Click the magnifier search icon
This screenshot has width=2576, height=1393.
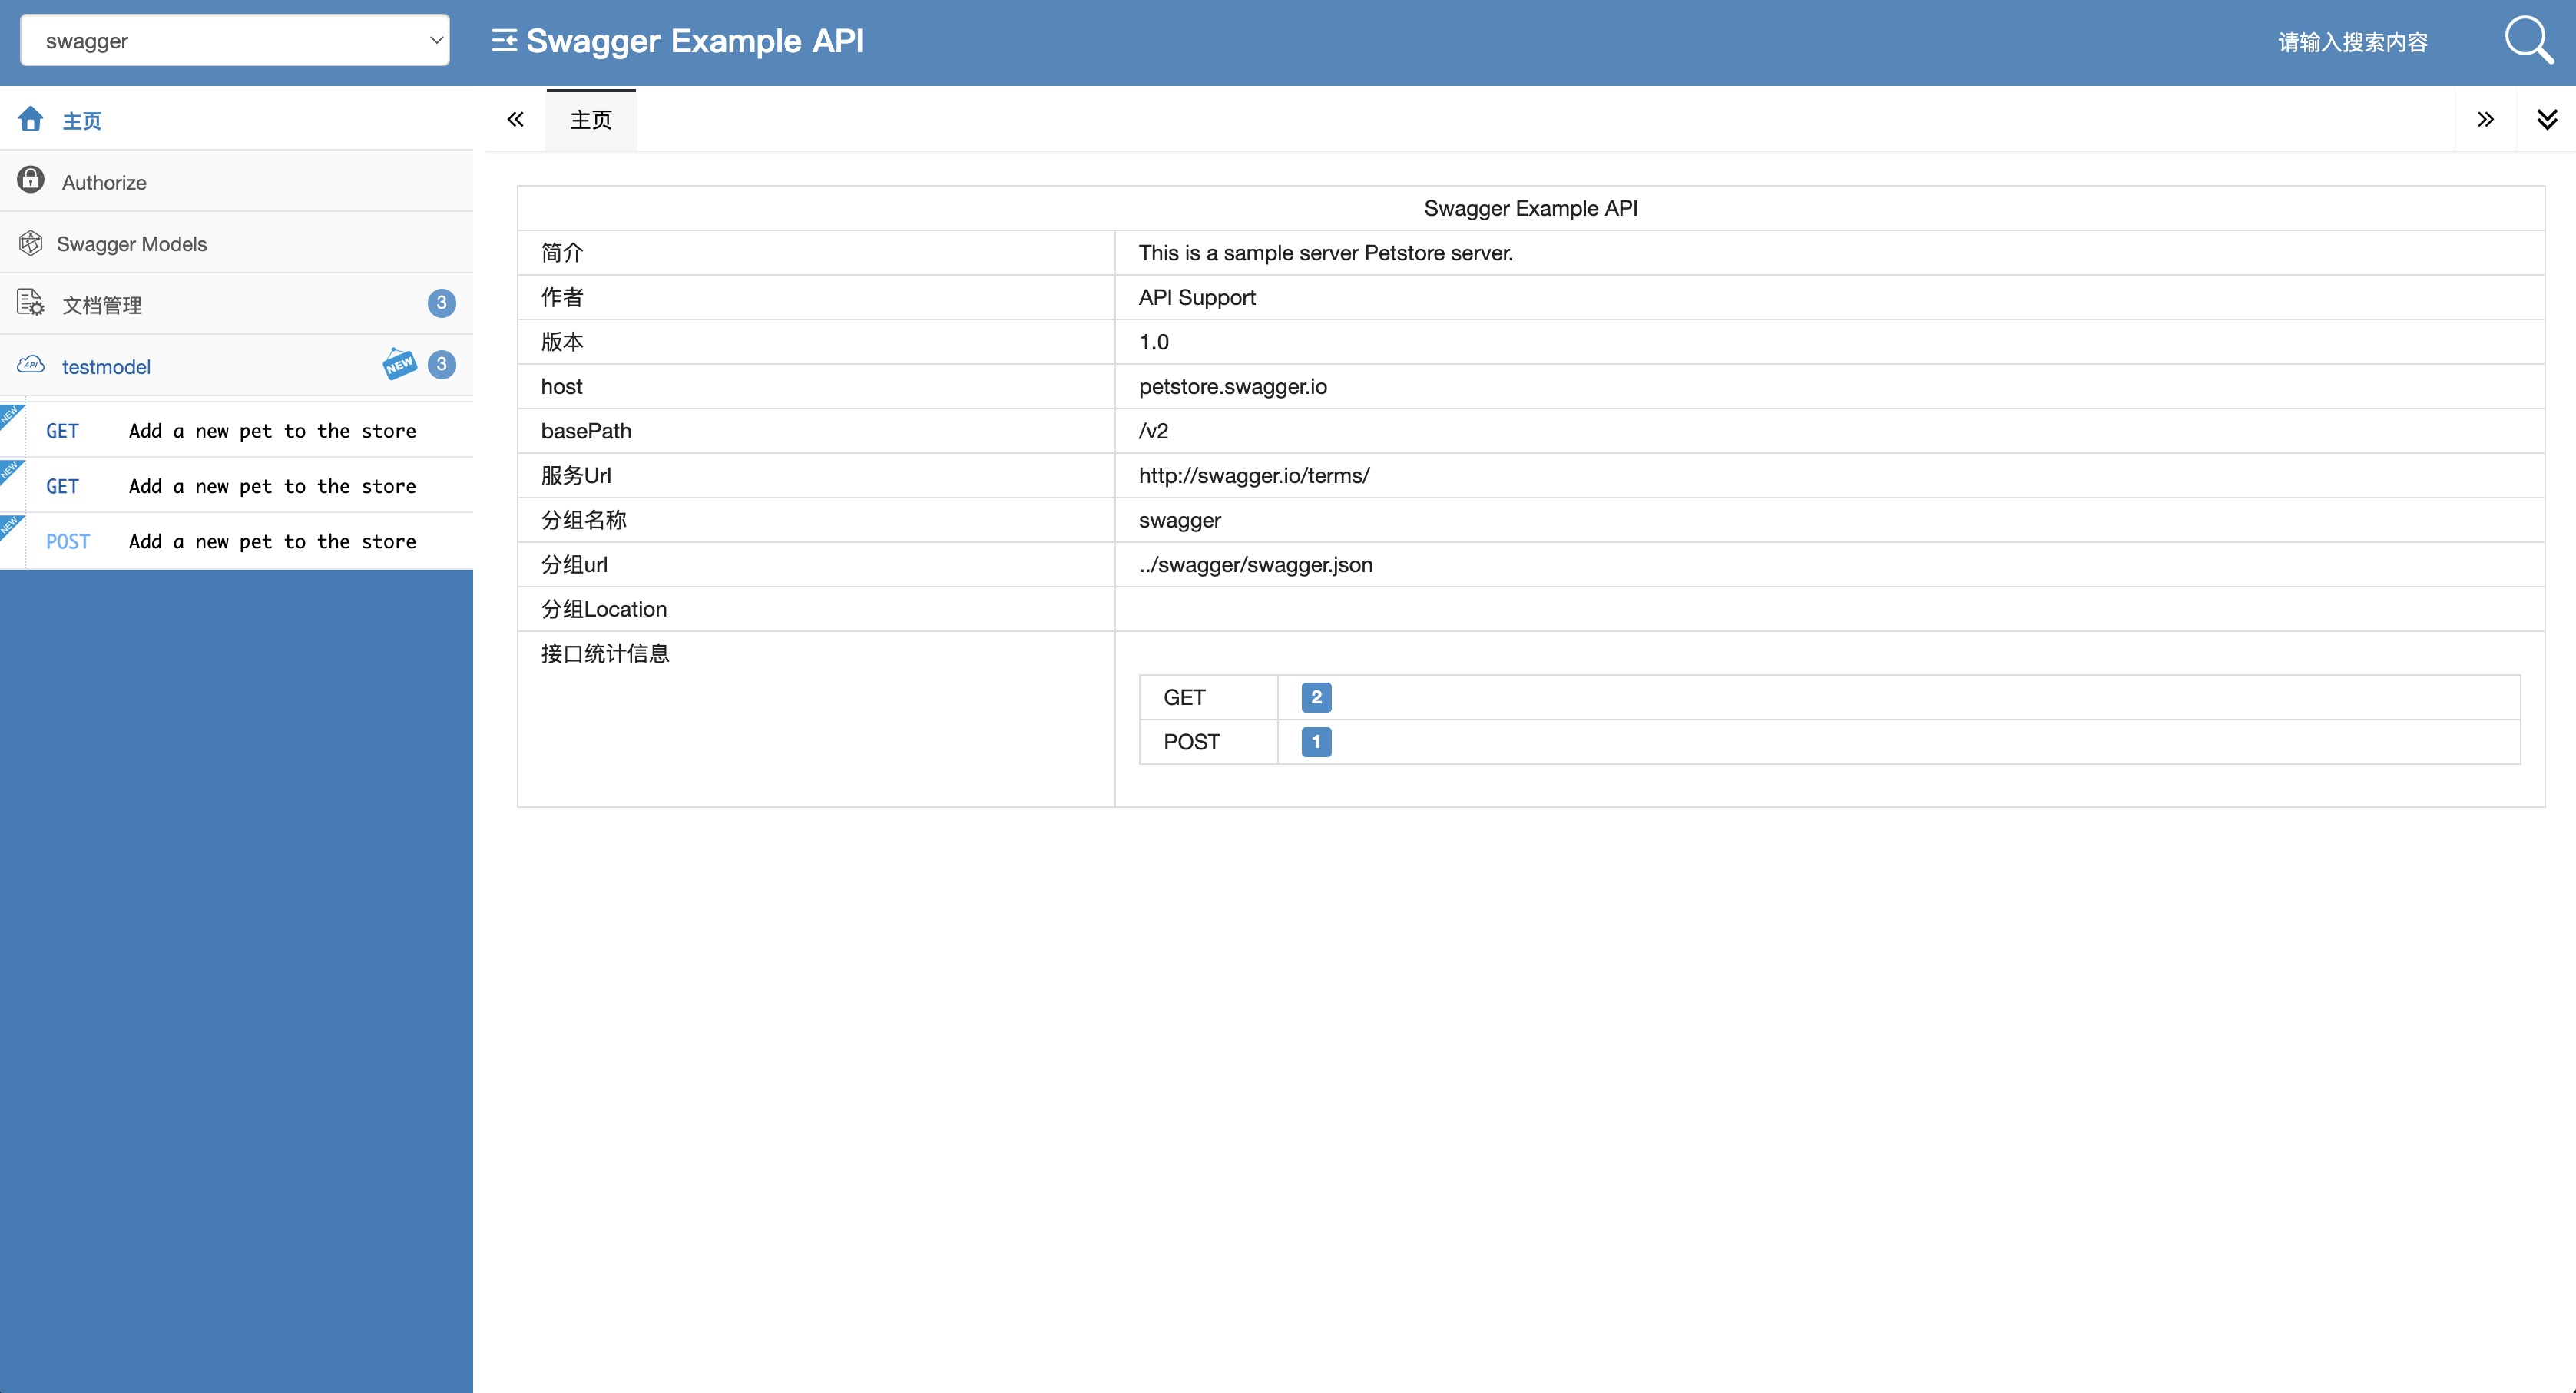click(2527, 41)
